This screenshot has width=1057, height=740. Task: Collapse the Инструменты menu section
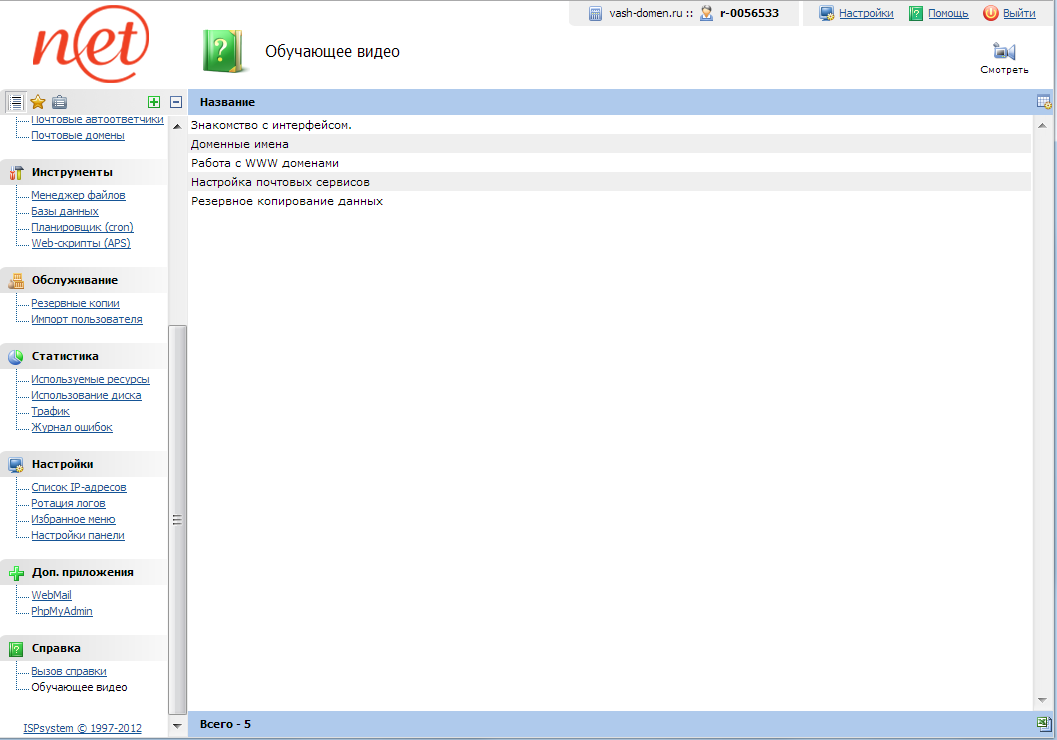point(71,172)
